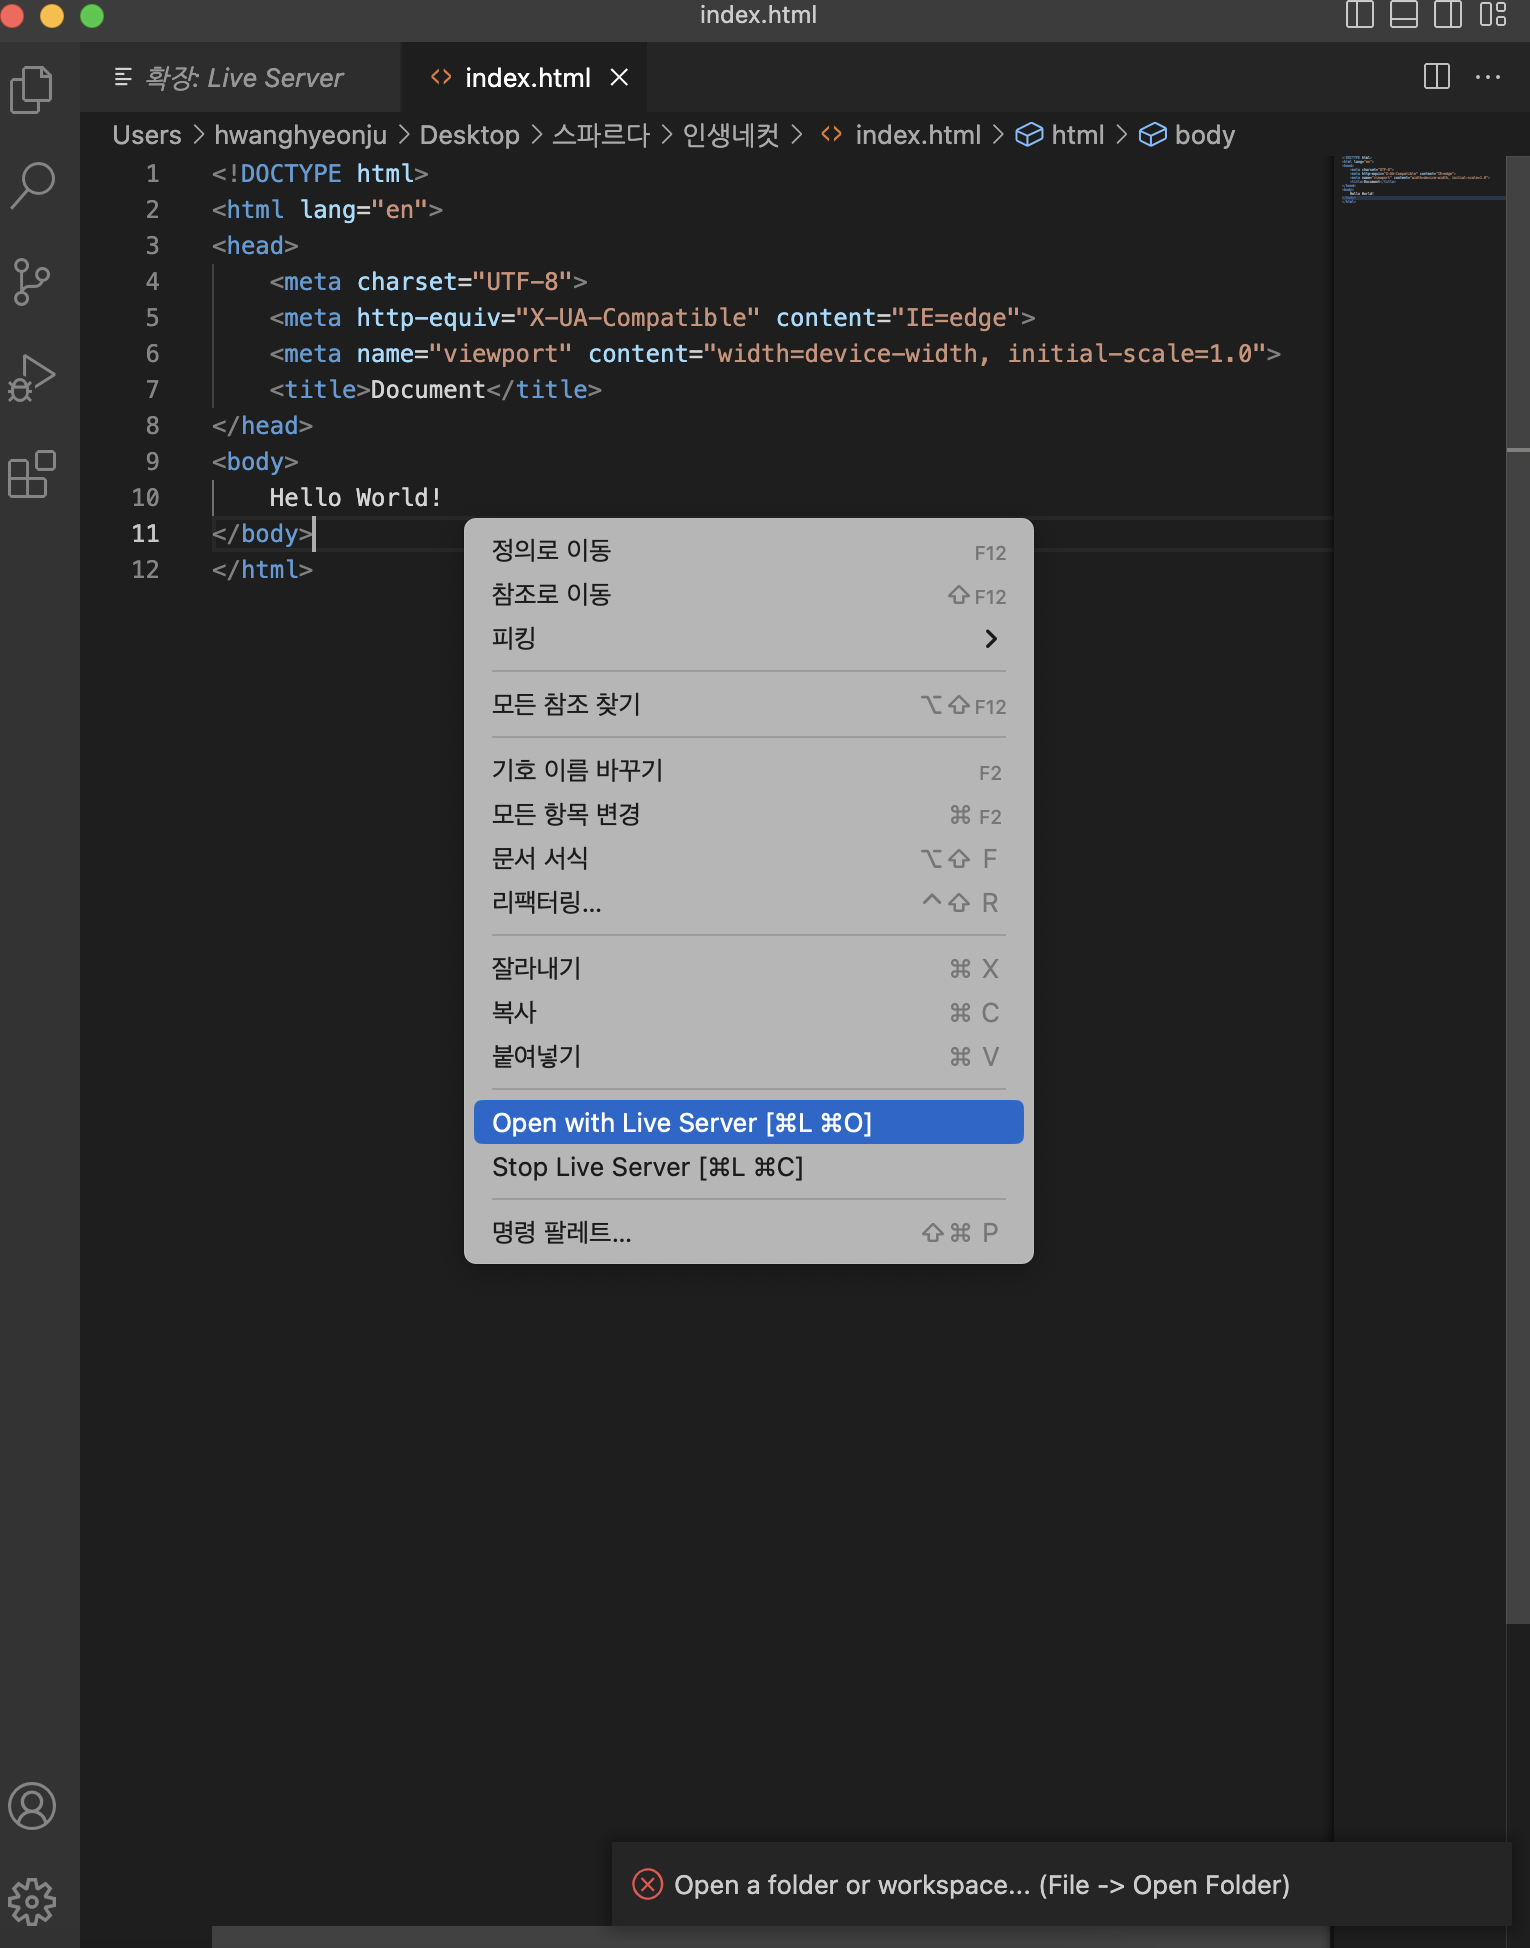Toggle bottom panel layout icon

click(x=1404, y=15)
